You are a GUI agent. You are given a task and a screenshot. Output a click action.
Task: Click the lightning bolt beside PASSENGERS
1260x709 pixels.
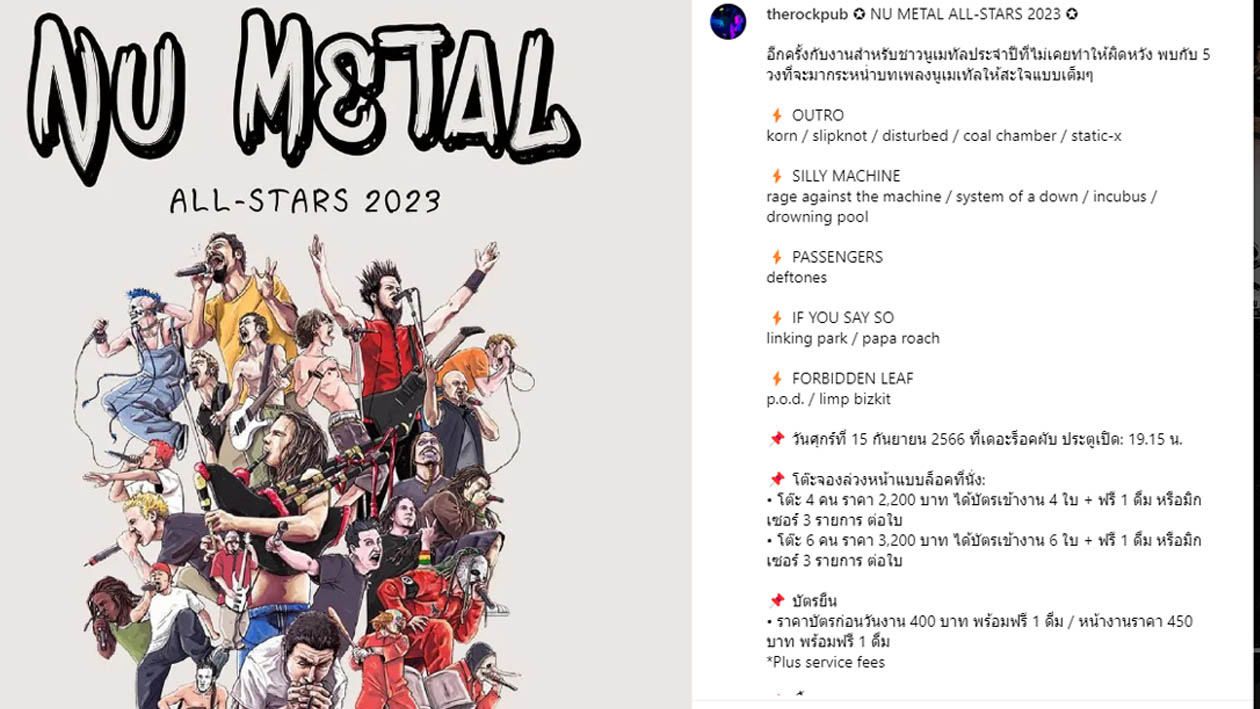point(776,257)
